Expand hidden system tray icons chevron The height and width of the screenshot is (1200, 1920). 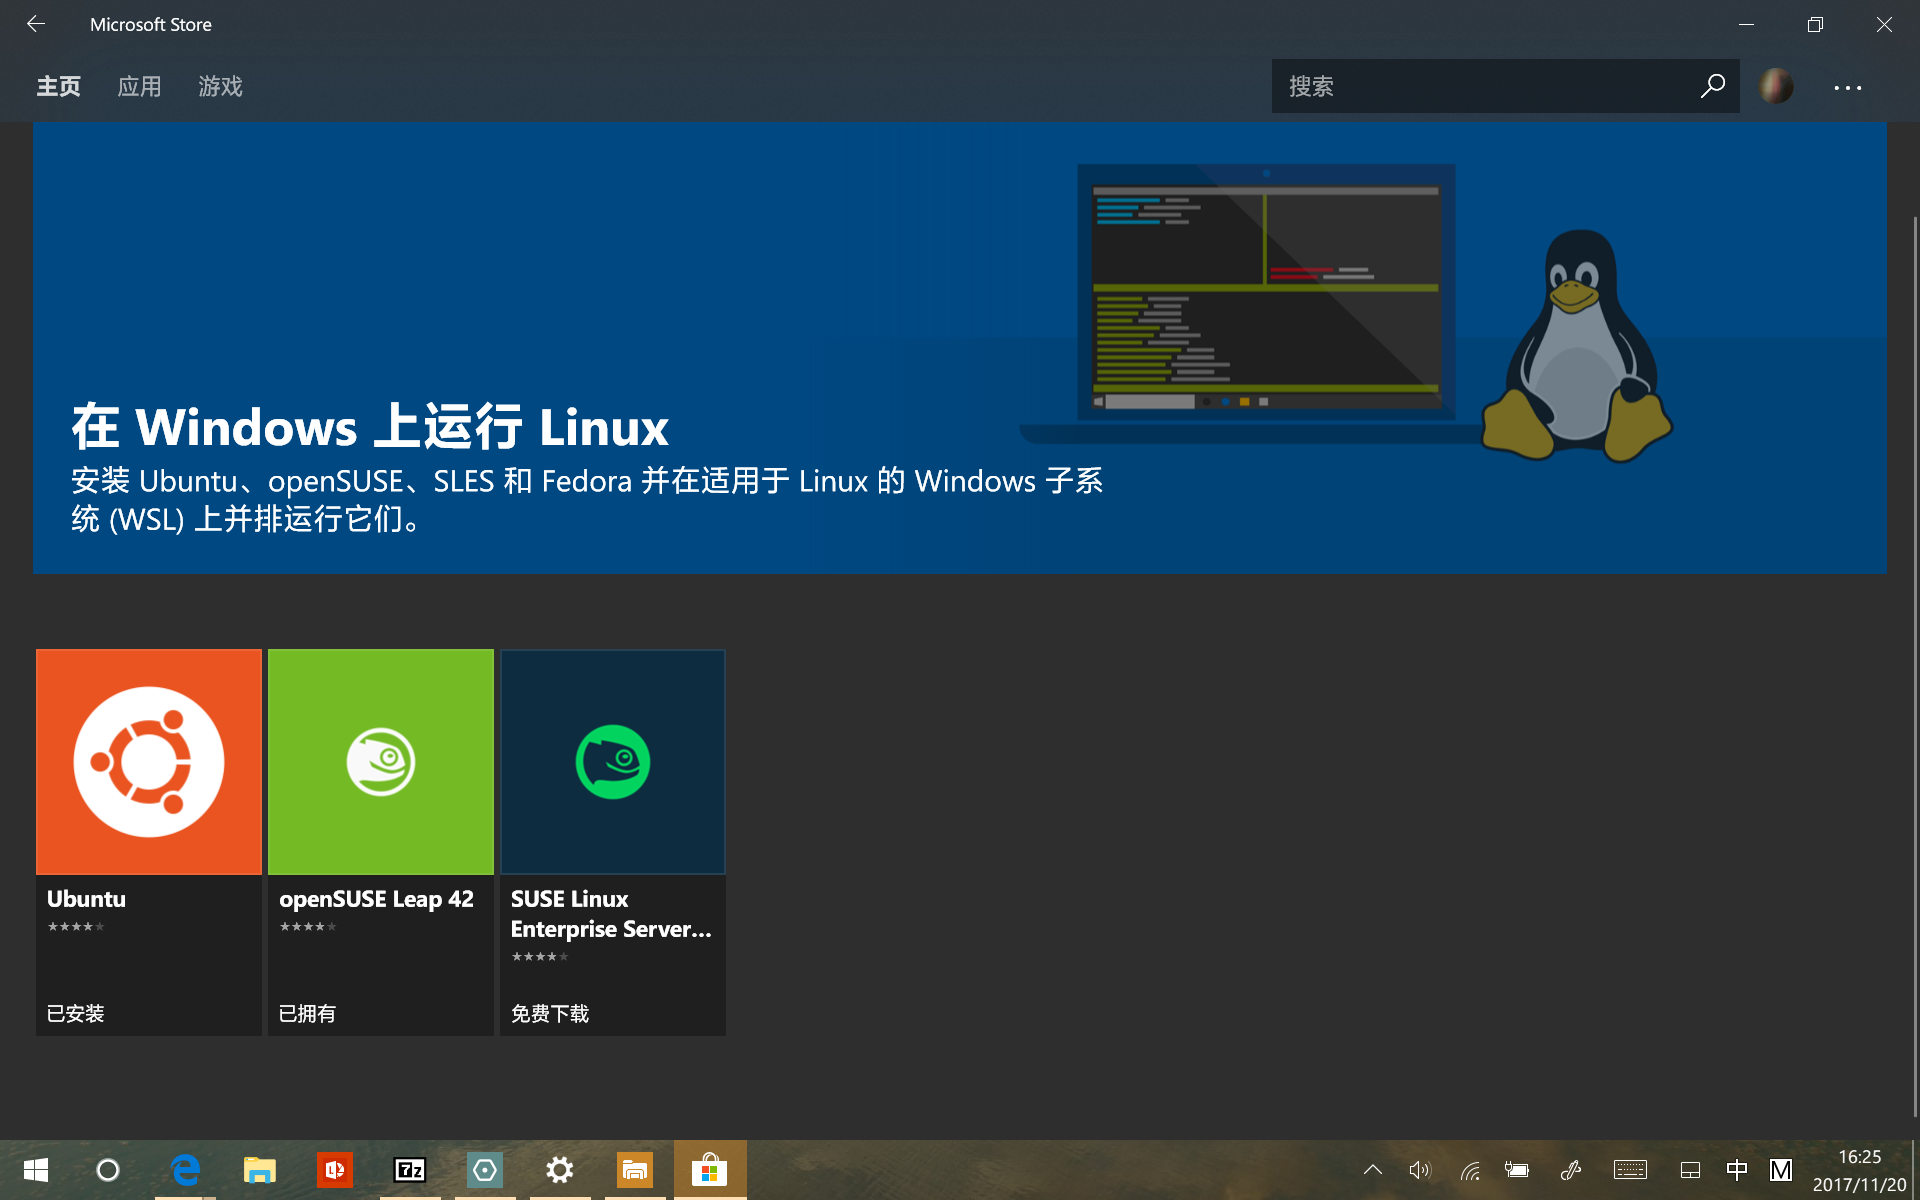1373,1170
